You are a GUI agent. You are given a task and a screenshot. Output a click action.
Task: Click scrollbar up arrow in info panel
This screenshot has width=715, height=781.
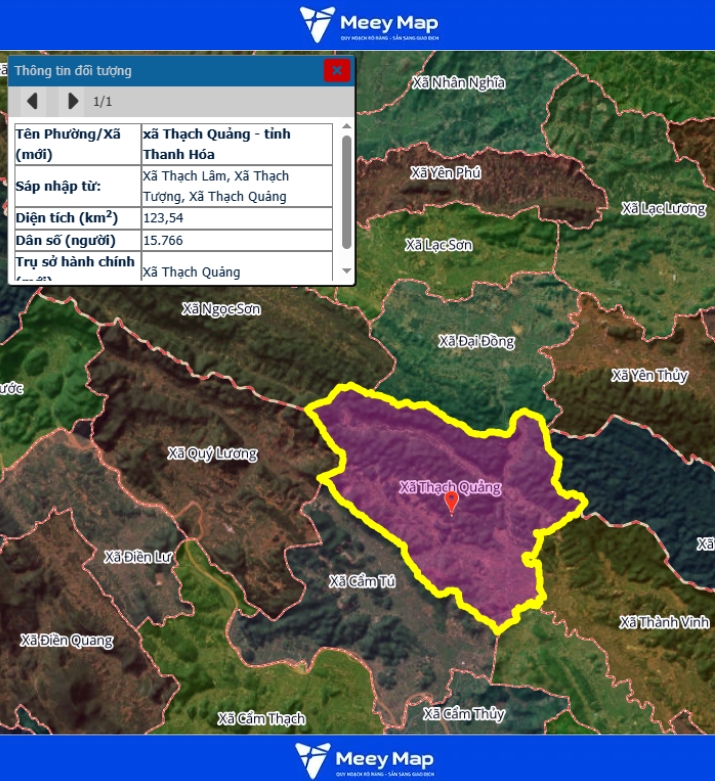346,127
